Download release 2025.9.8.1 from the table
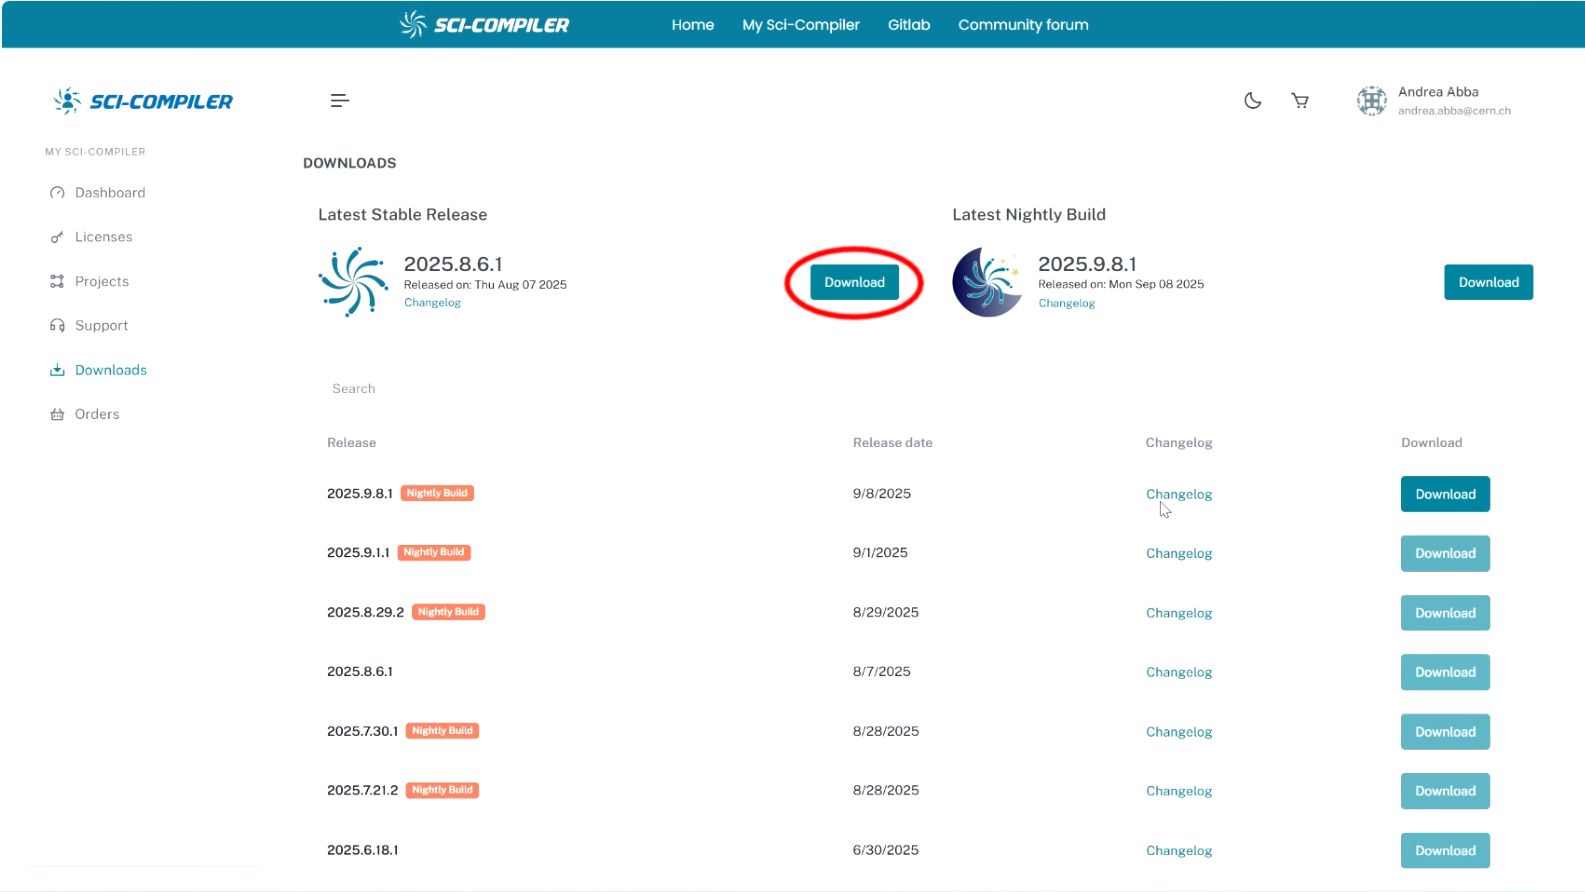 click(1445, 494)
